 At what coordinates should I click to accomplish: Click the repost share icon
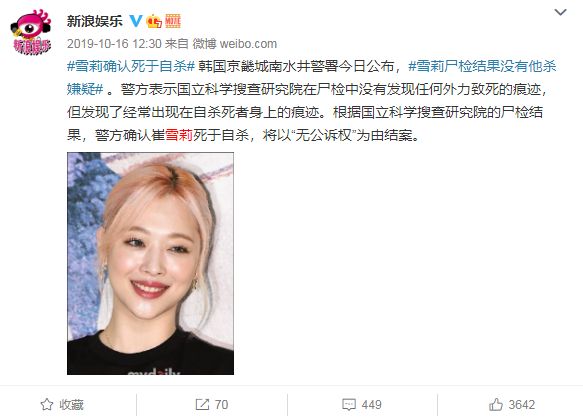pos(202,404)
